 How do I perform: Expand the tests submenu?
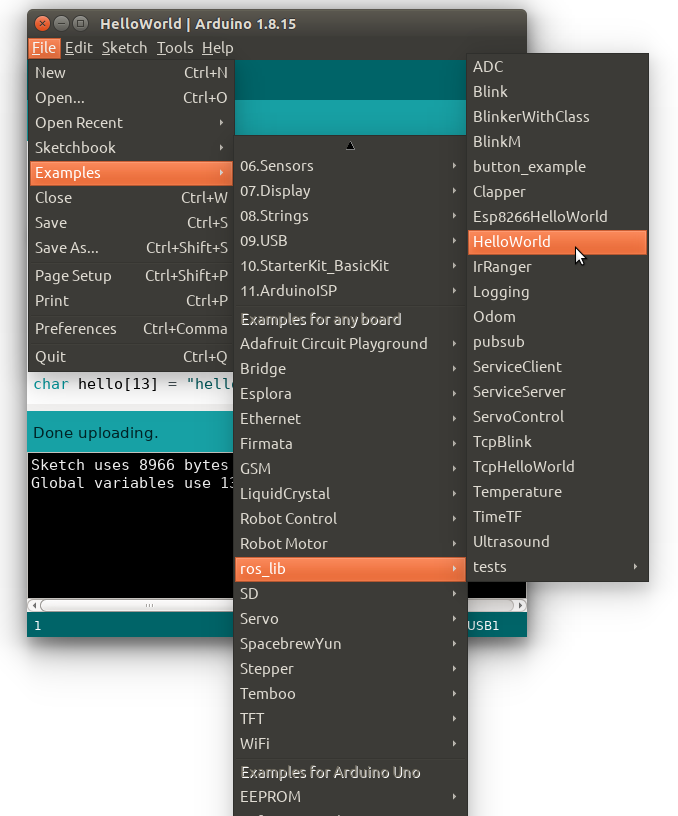[x=557, y=567]
